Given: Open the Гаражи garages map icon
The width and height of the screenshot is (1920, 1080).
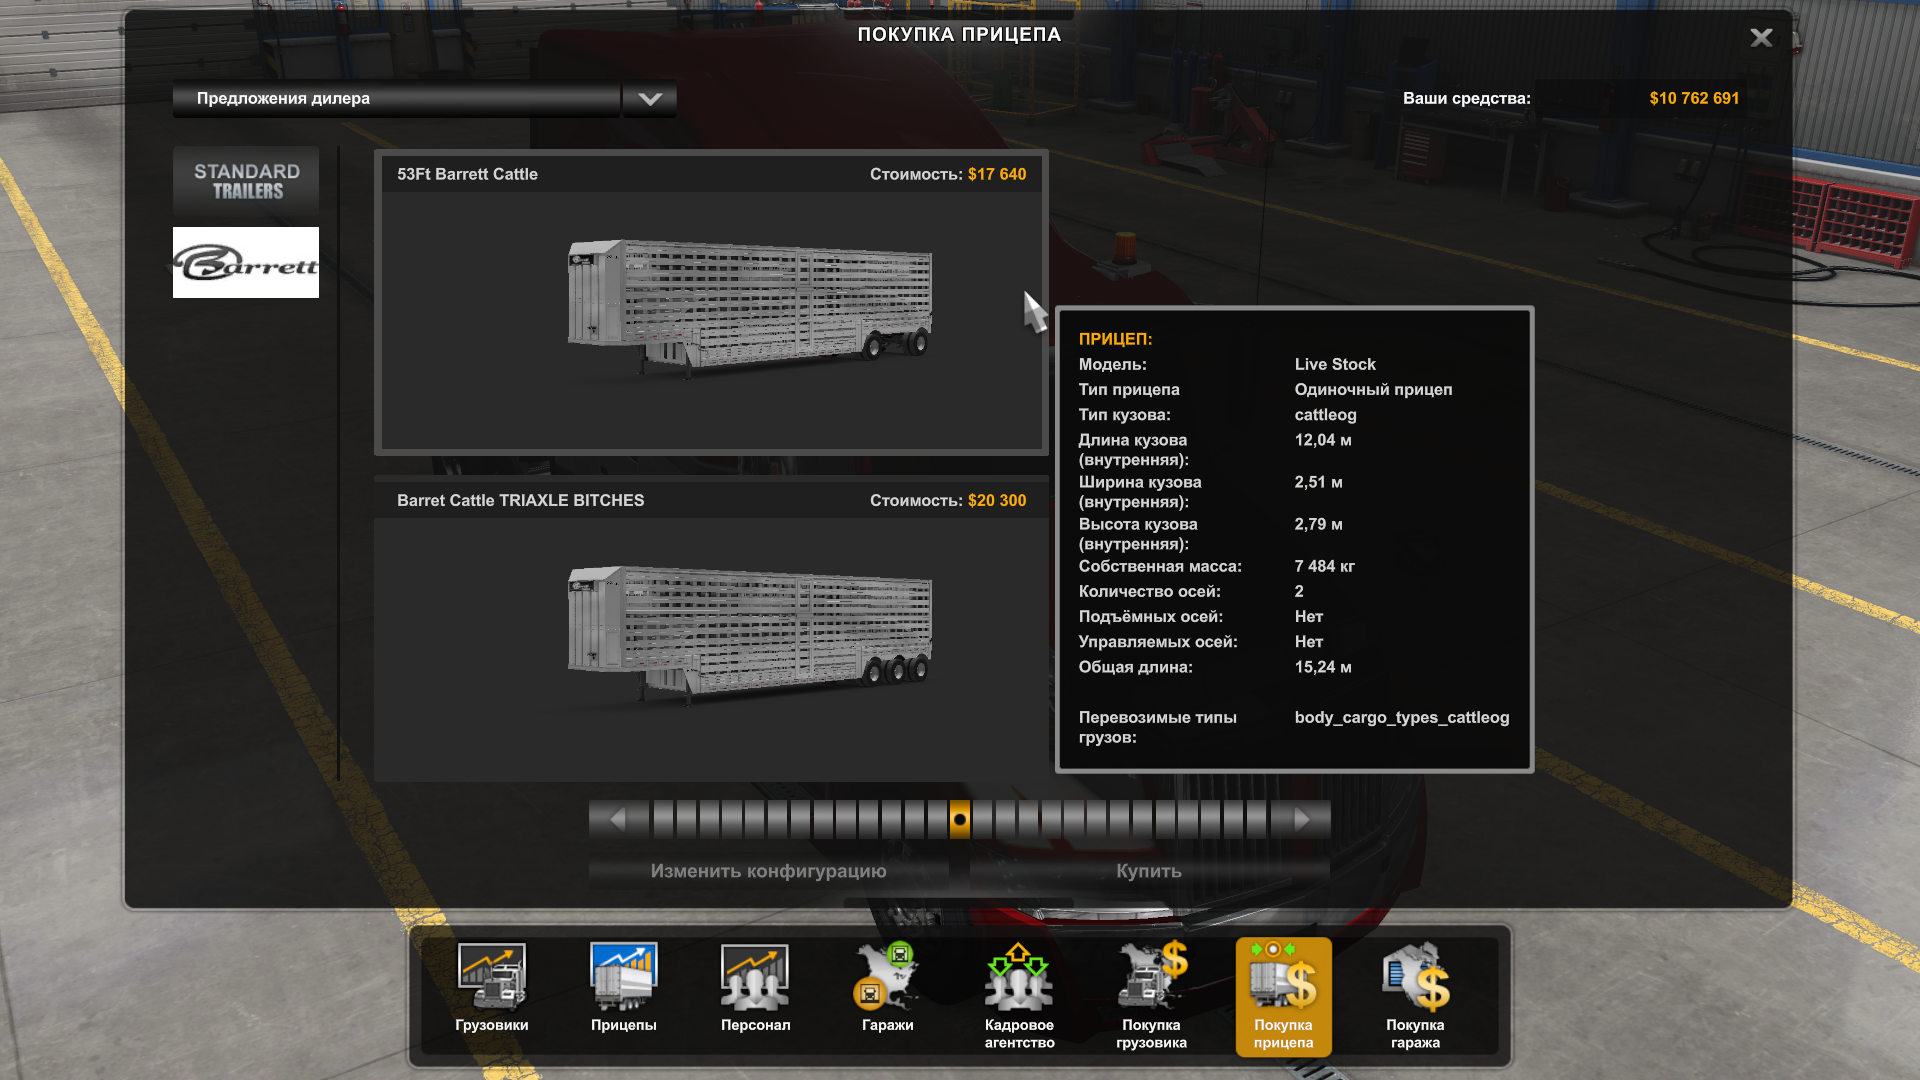Looking at the screenshot, I should 887,988.
